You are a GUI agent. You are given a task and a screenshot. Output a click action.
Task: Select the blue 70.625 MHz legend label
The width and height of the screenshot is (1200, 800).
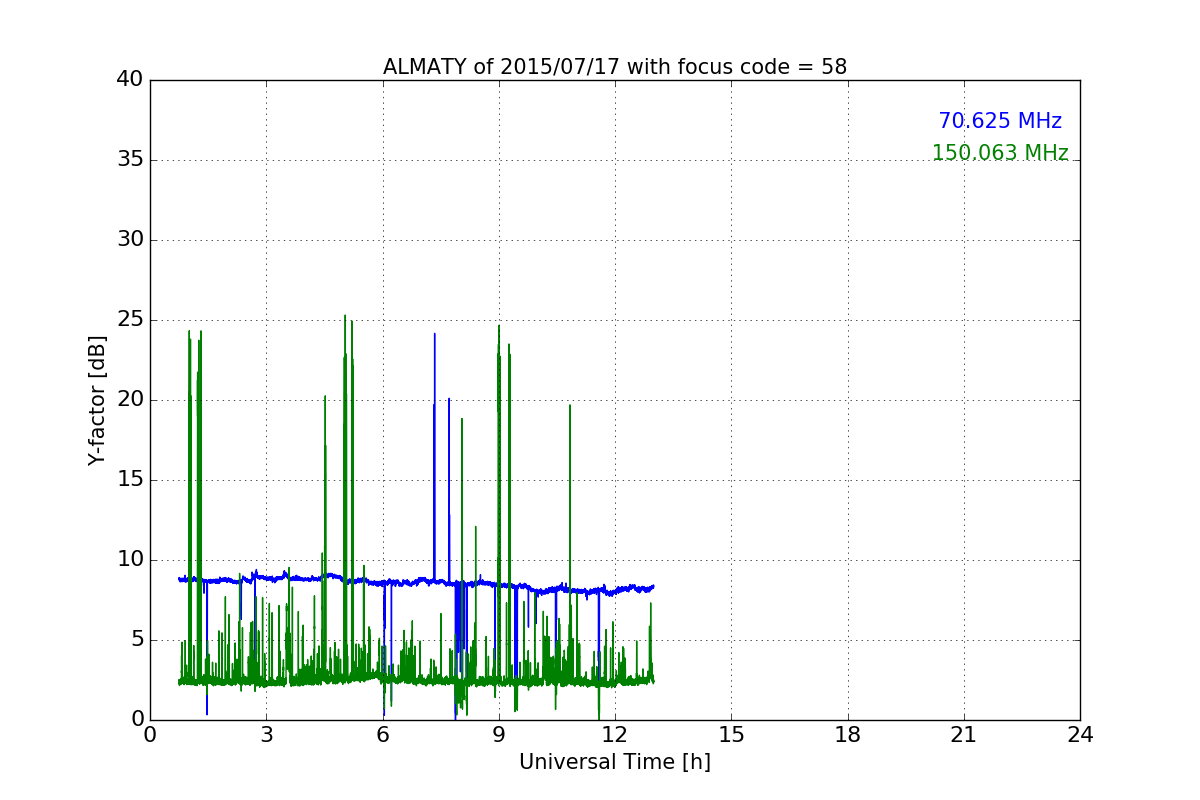[1000, 121]
